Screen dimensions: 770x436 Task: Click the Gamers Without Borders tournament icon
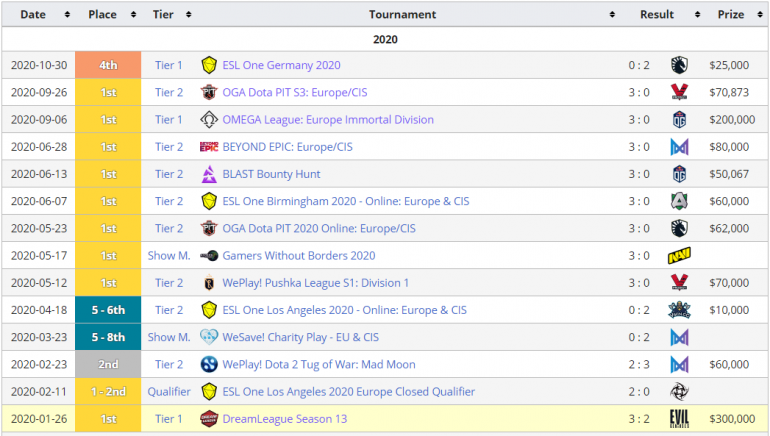point(209,256)
